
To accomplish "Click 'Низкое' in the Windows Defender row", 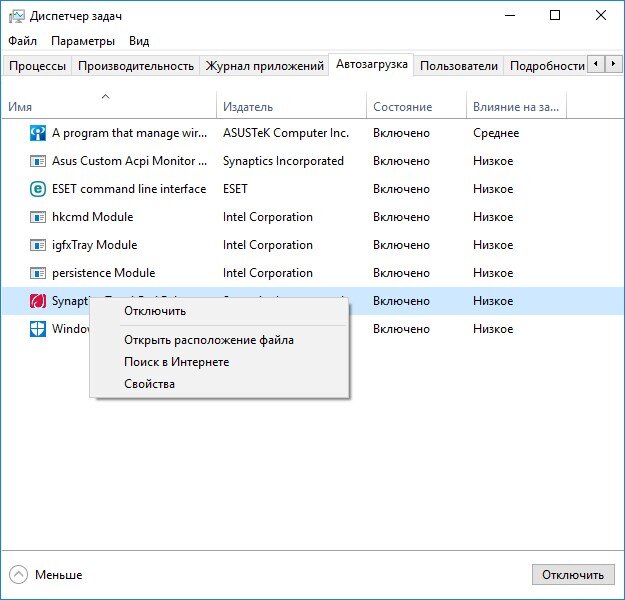I will tap(493, 329).
